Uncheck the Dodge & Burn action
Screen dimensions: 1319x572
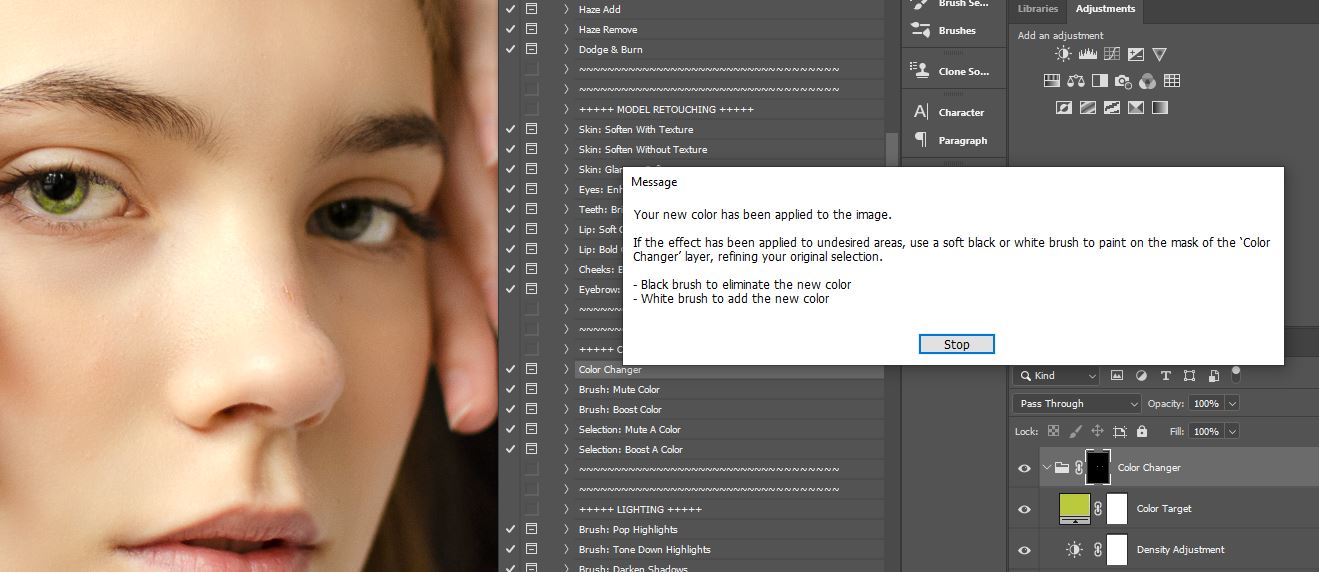coord(511,49)
